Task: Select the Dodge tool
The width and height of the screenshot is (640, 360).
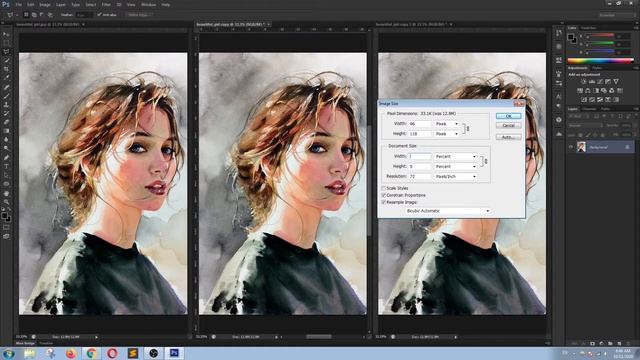Action: pyautogui.click(x=6, y=149)
